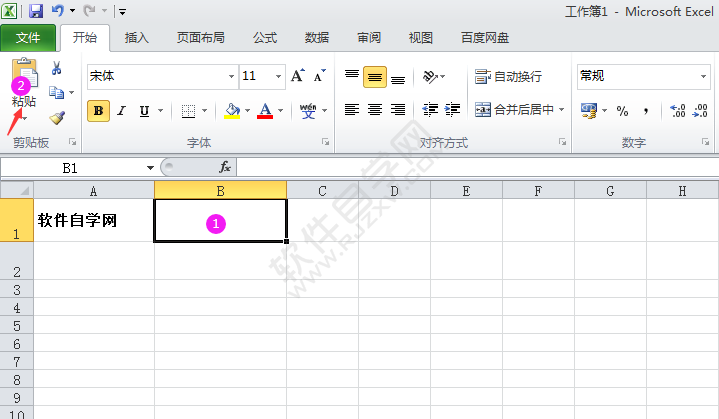Select column C header
Image resolution: width=719 pixels, height=419 pixels.
coord(322,191)
